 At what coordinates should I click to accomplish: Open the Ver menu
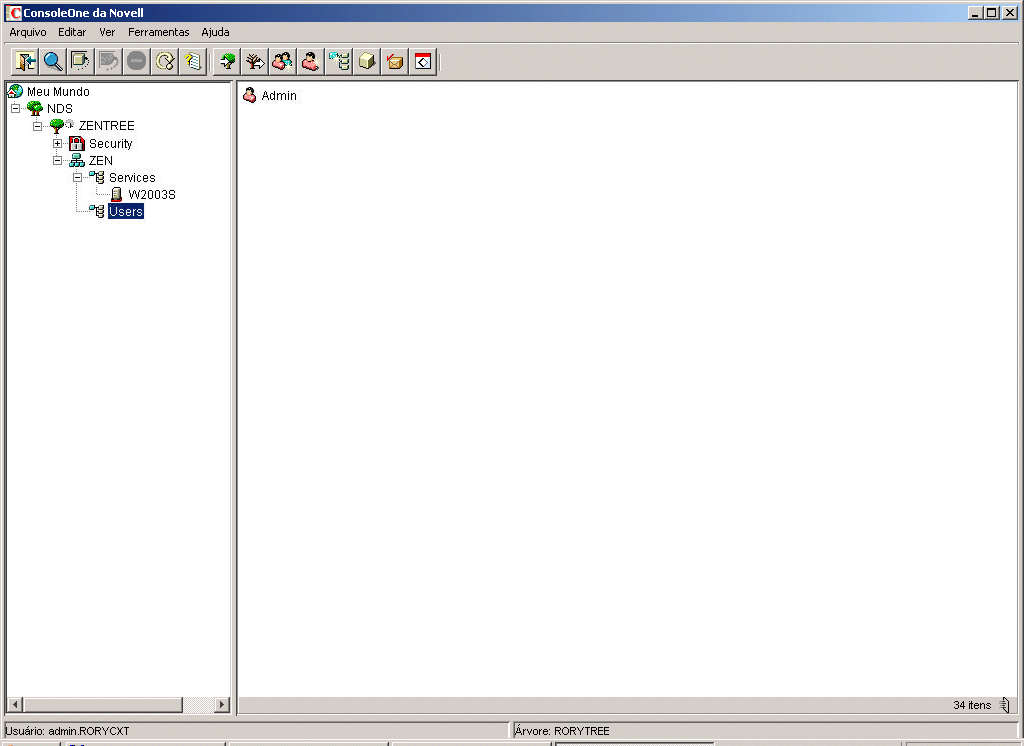[107, 32]
